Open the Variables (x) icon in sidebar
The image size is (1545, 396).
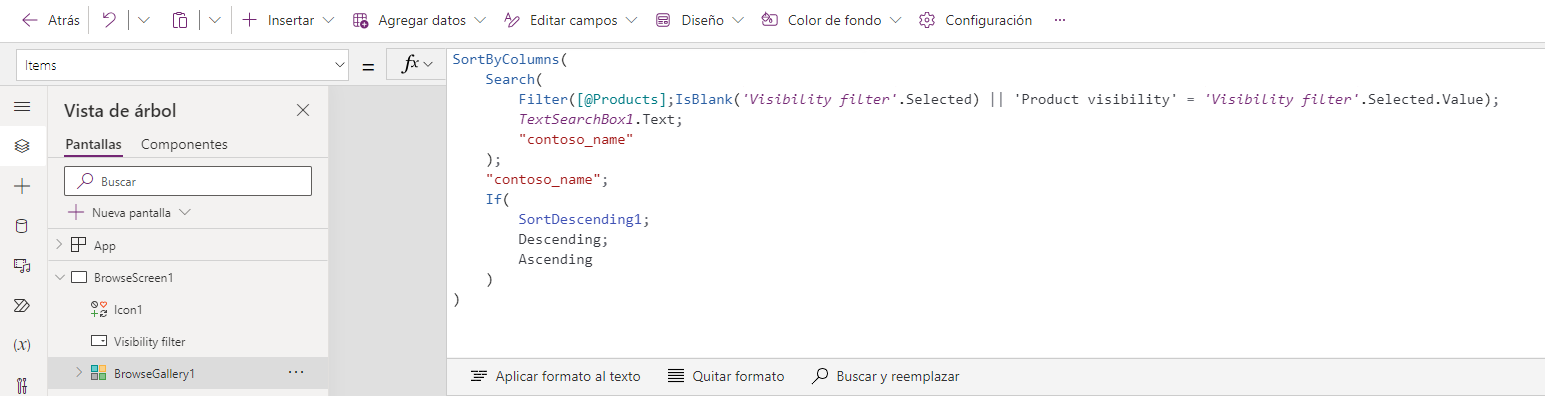coord(22,345)
